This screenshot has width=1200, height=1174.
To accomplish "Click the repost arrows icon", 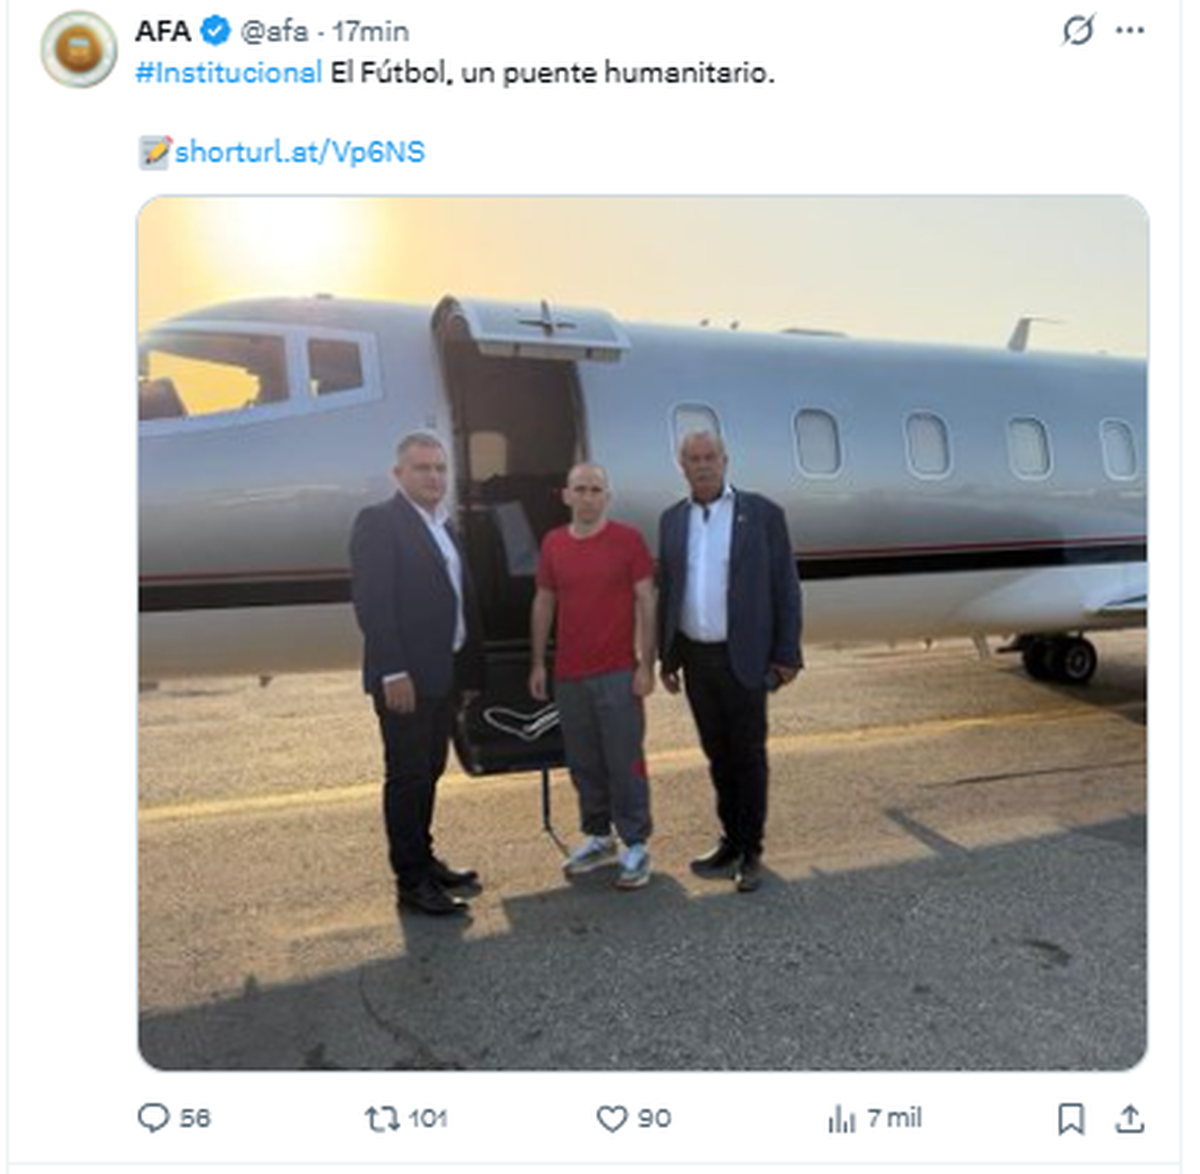I will [x=381, y=1117].
